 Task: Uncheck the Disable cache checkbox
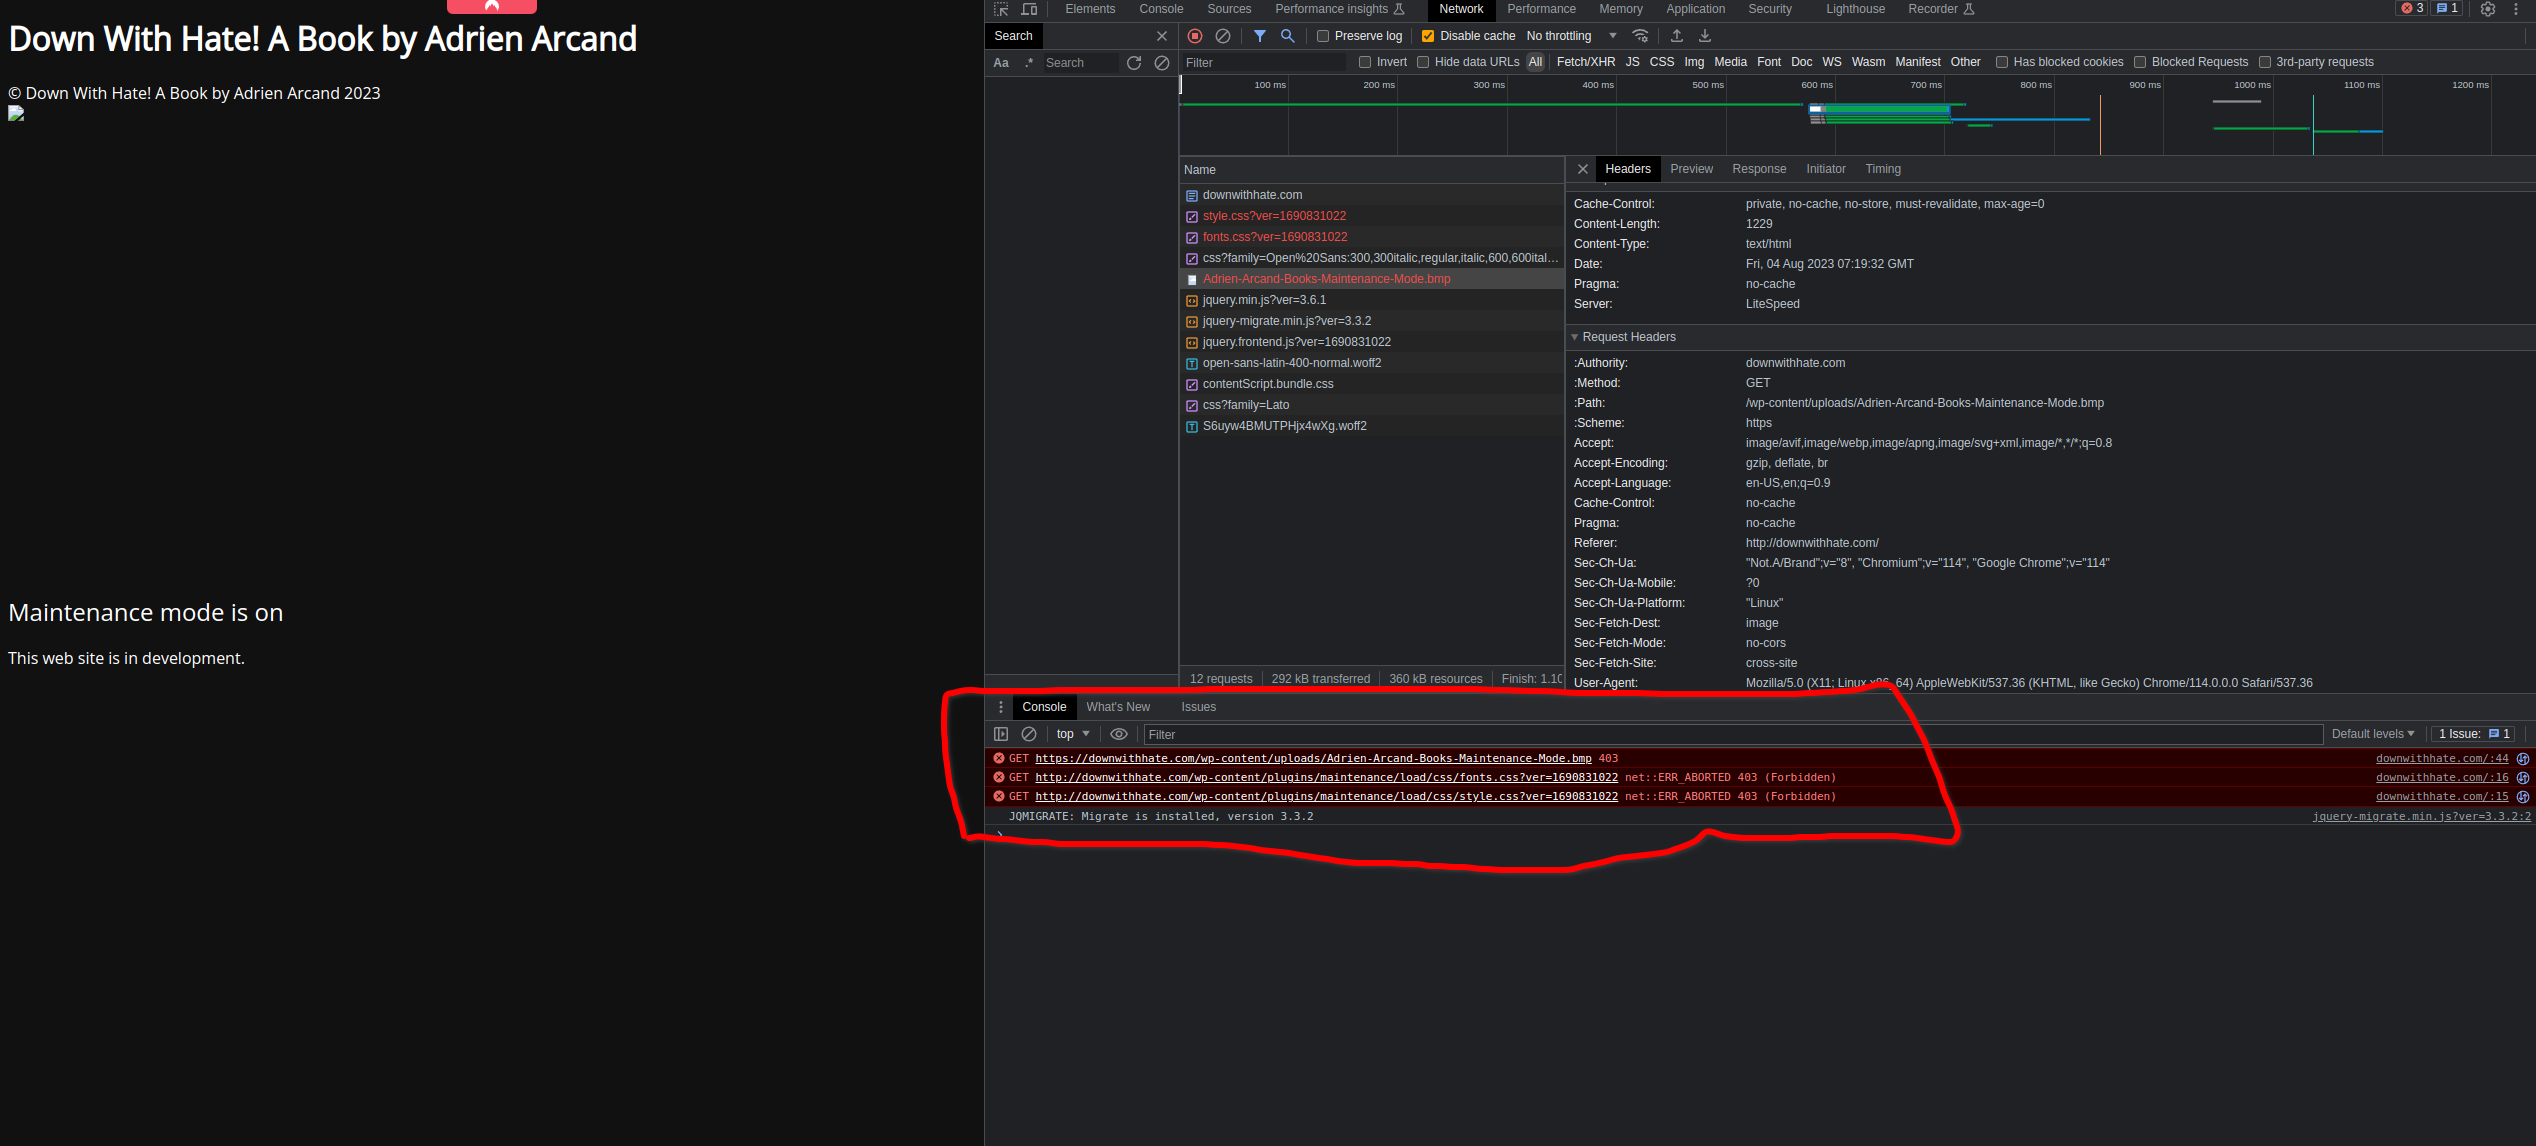click(x=1428, y=36)
